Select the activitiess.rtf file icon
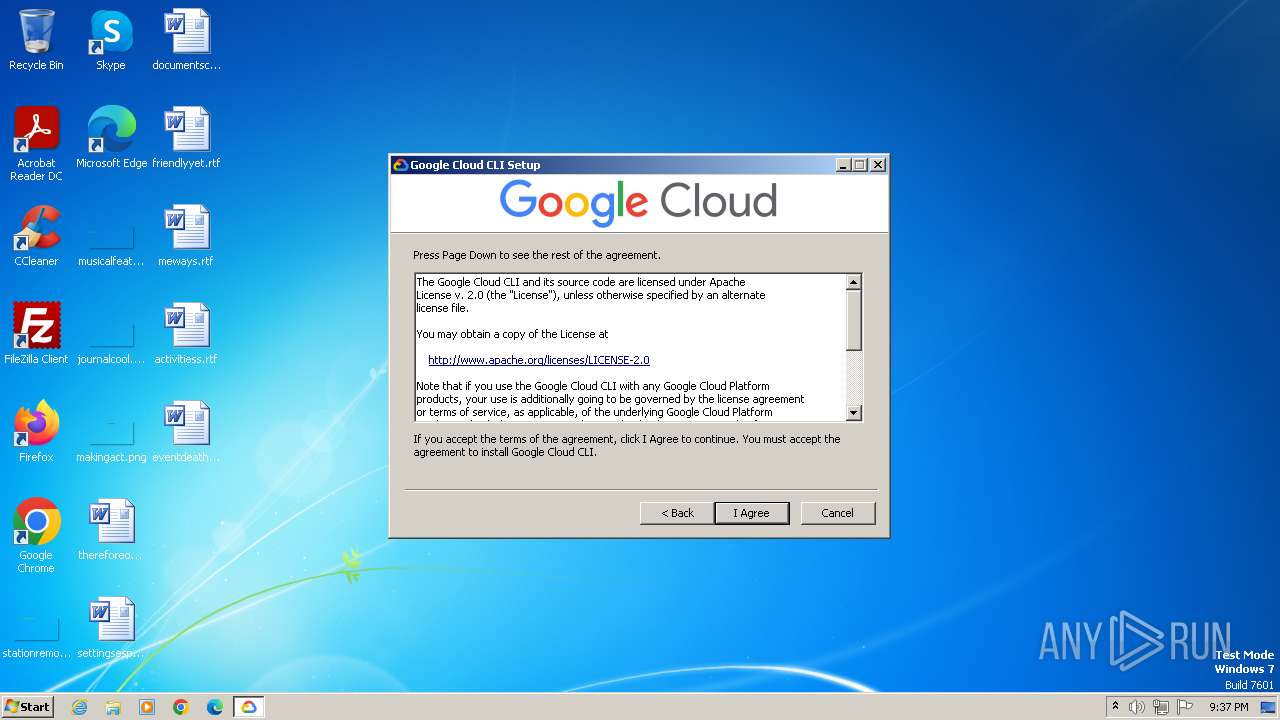This screenshot has width=1280, height=720. [187, 334]
